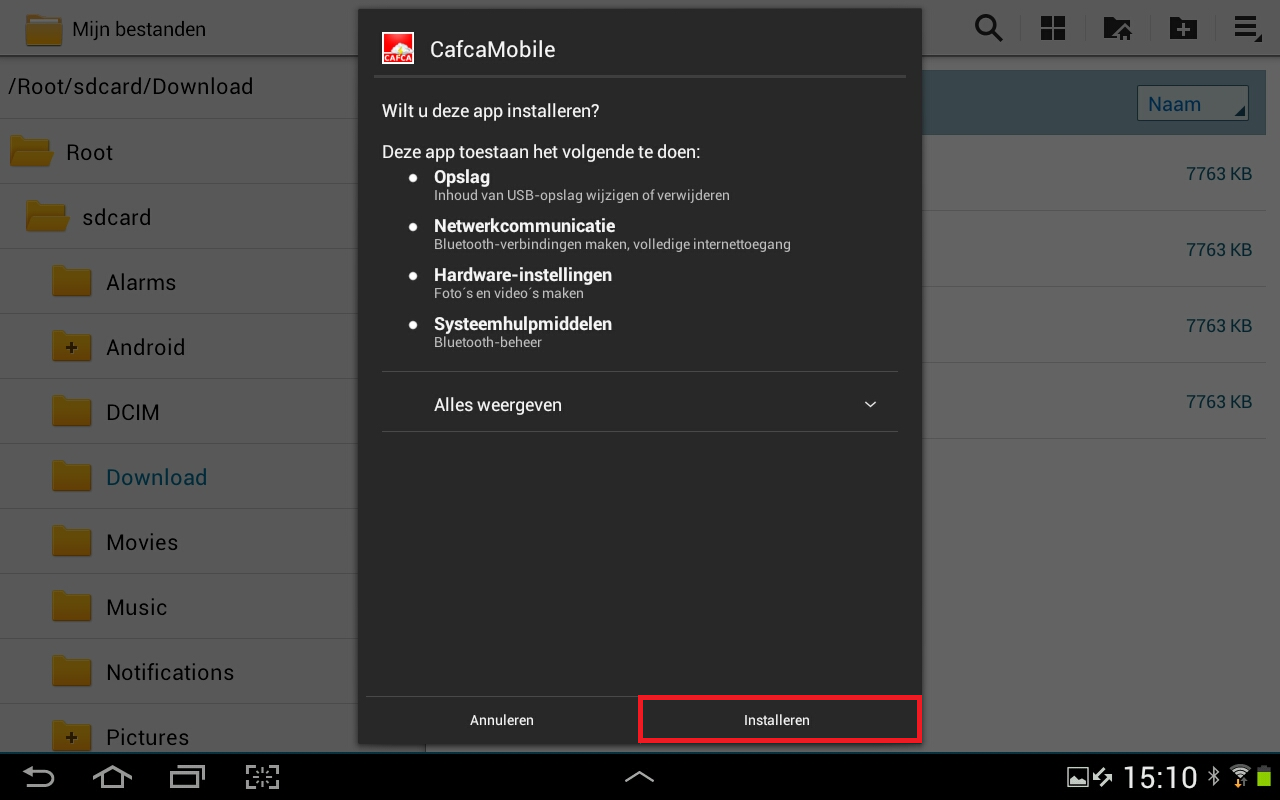Select the Download folder
The width and height of the screenshot is (1280, 800).
point(178,477)
